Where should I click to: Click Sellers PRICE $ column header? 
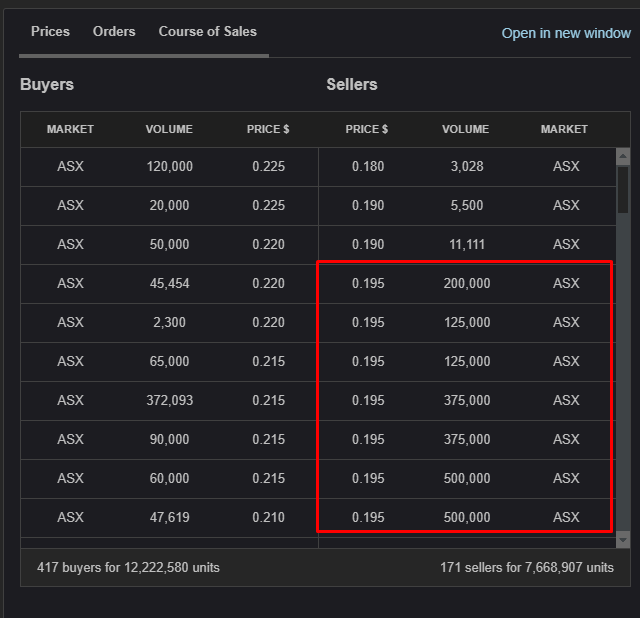pyautogui.click(x=367, y=129)
